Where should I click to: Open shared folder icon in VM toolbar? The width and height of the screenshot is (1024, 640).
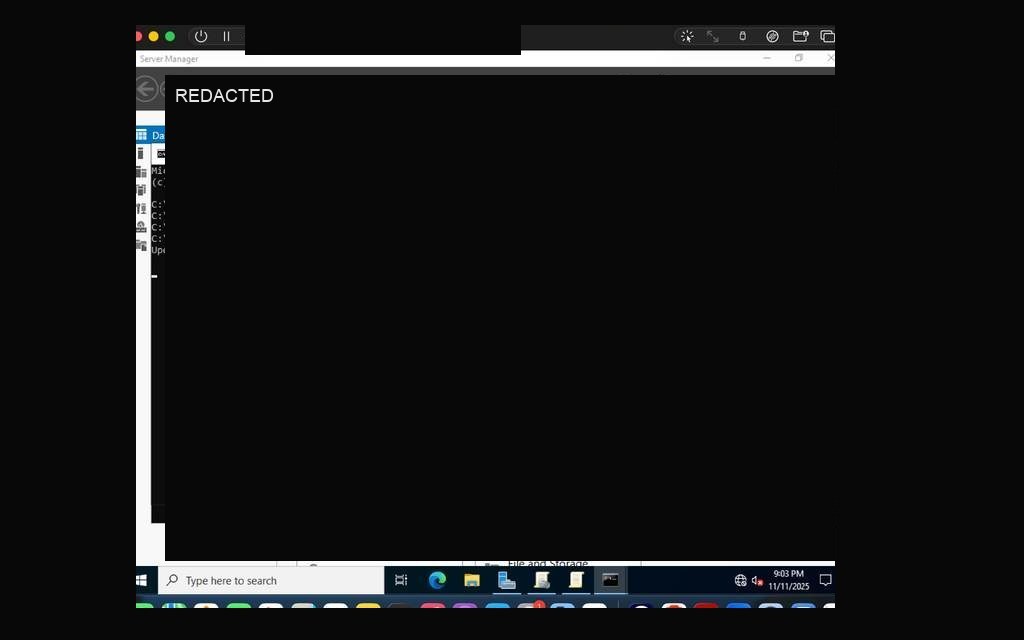click(801, 37)
